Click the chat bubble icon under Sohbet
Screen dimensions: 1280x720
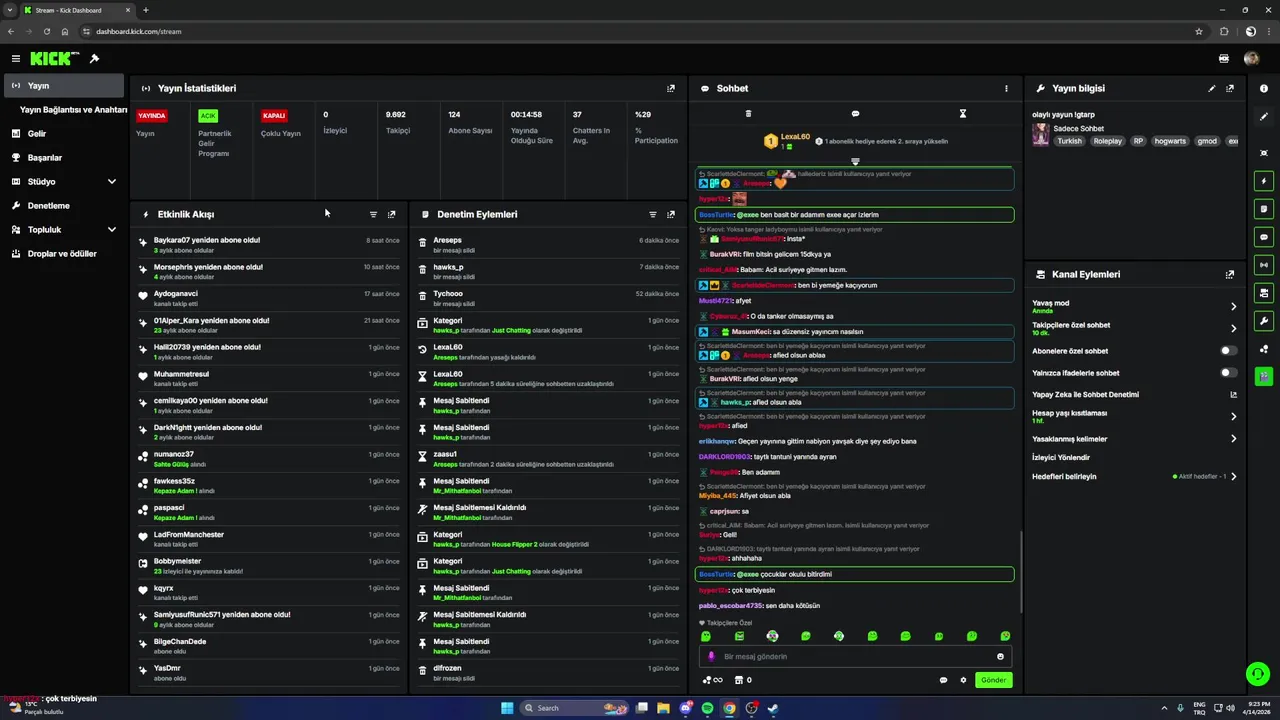pos(855,114)
